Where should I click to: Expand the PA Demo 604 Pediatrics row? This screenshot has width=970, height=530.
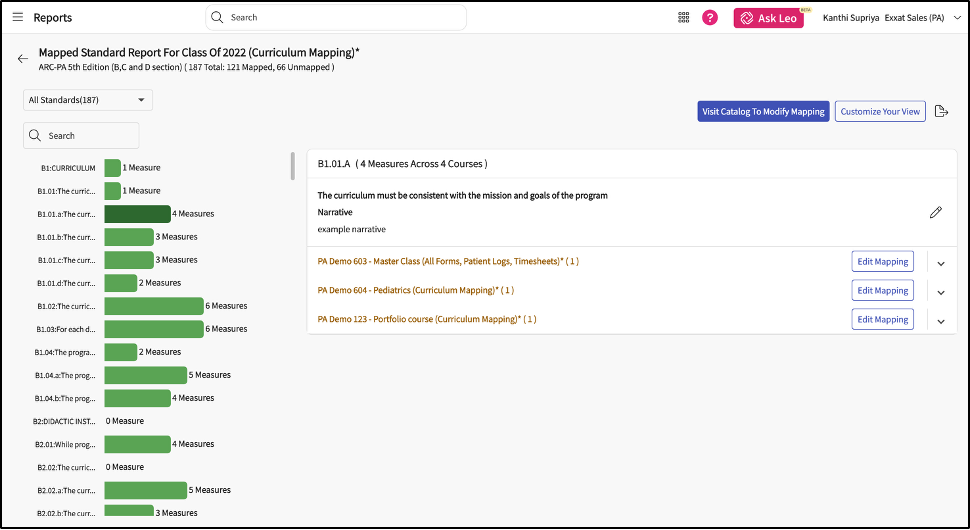click(x=941, y=292)
